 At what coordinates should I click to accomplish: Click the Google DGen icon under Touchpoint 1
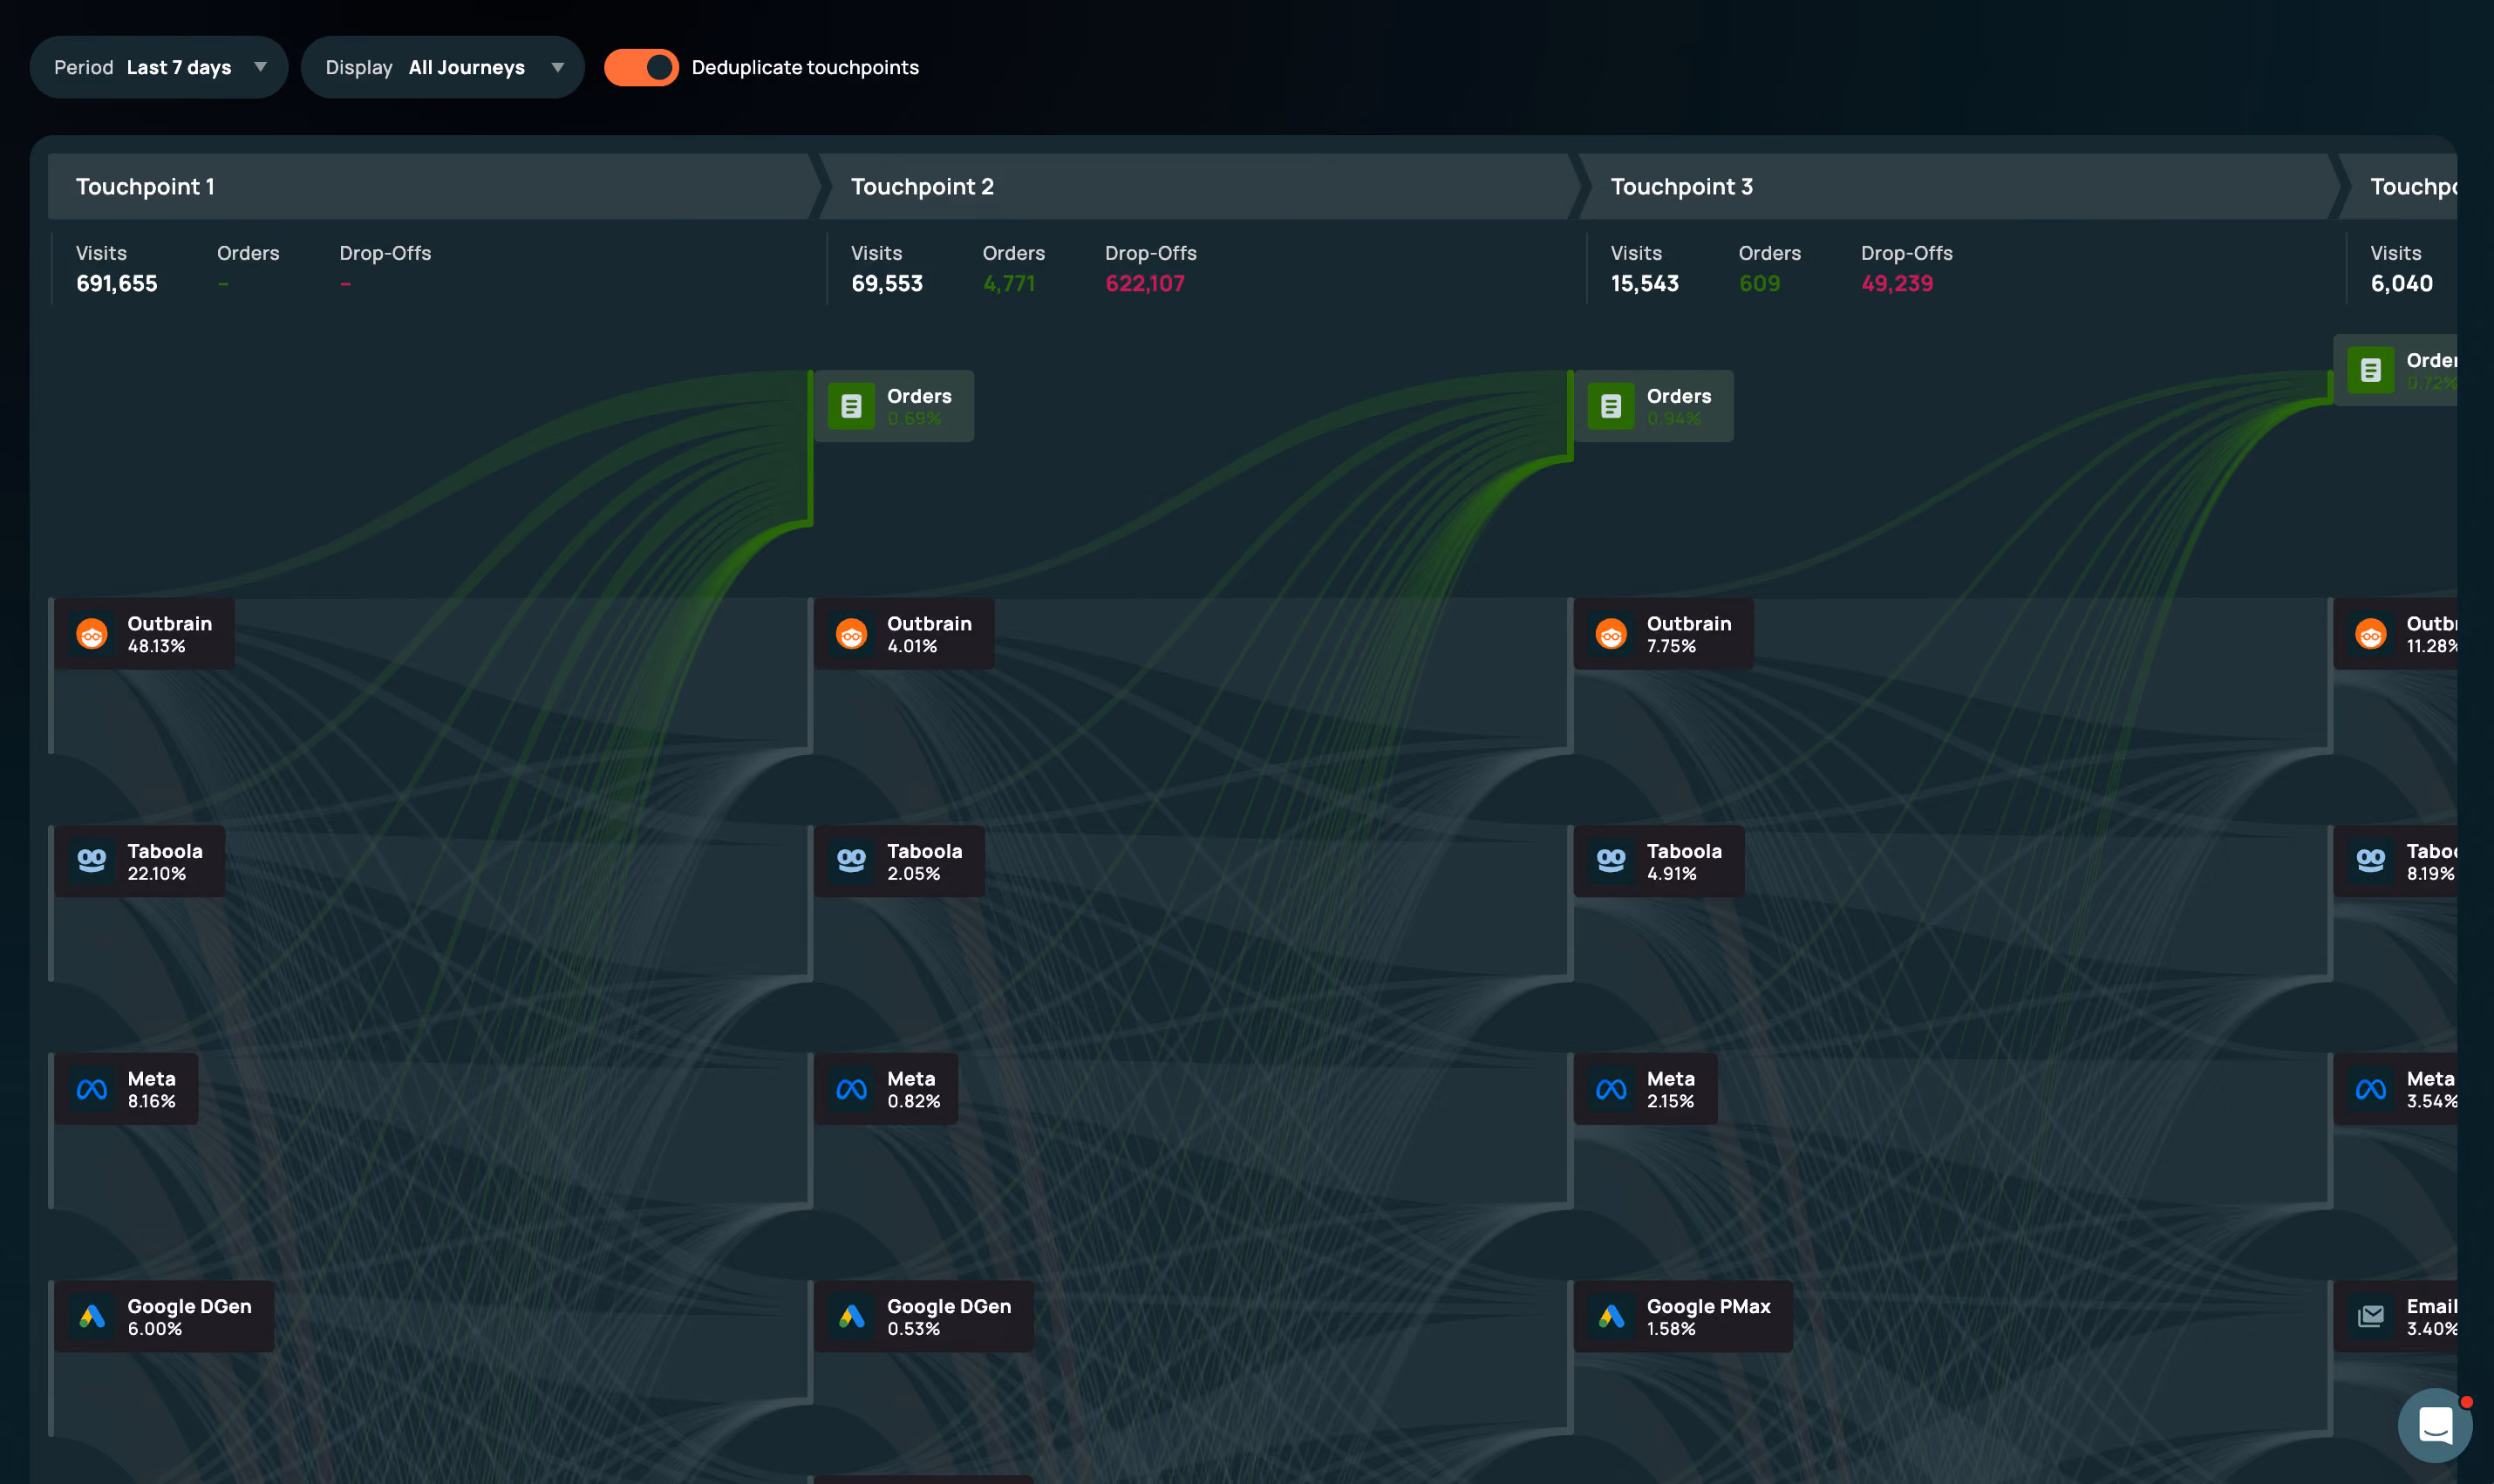(x=92, y=1316)
